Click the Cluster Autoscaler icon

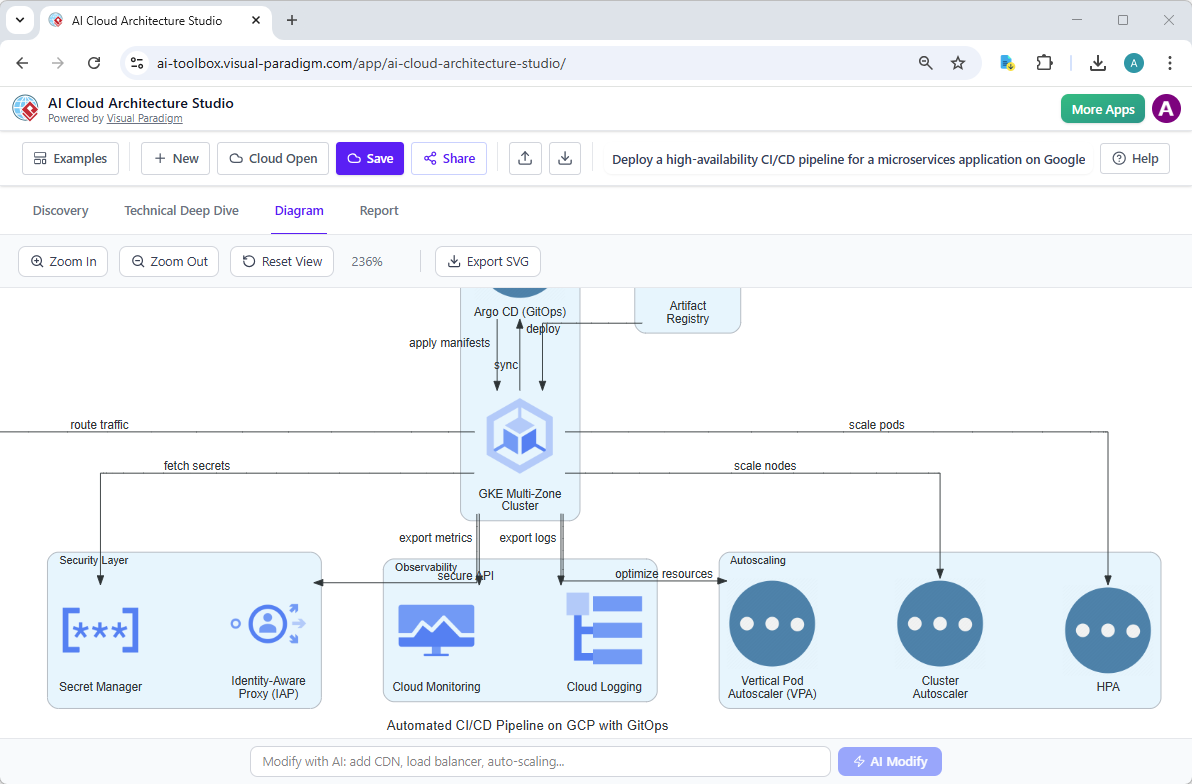pos(939,622)
